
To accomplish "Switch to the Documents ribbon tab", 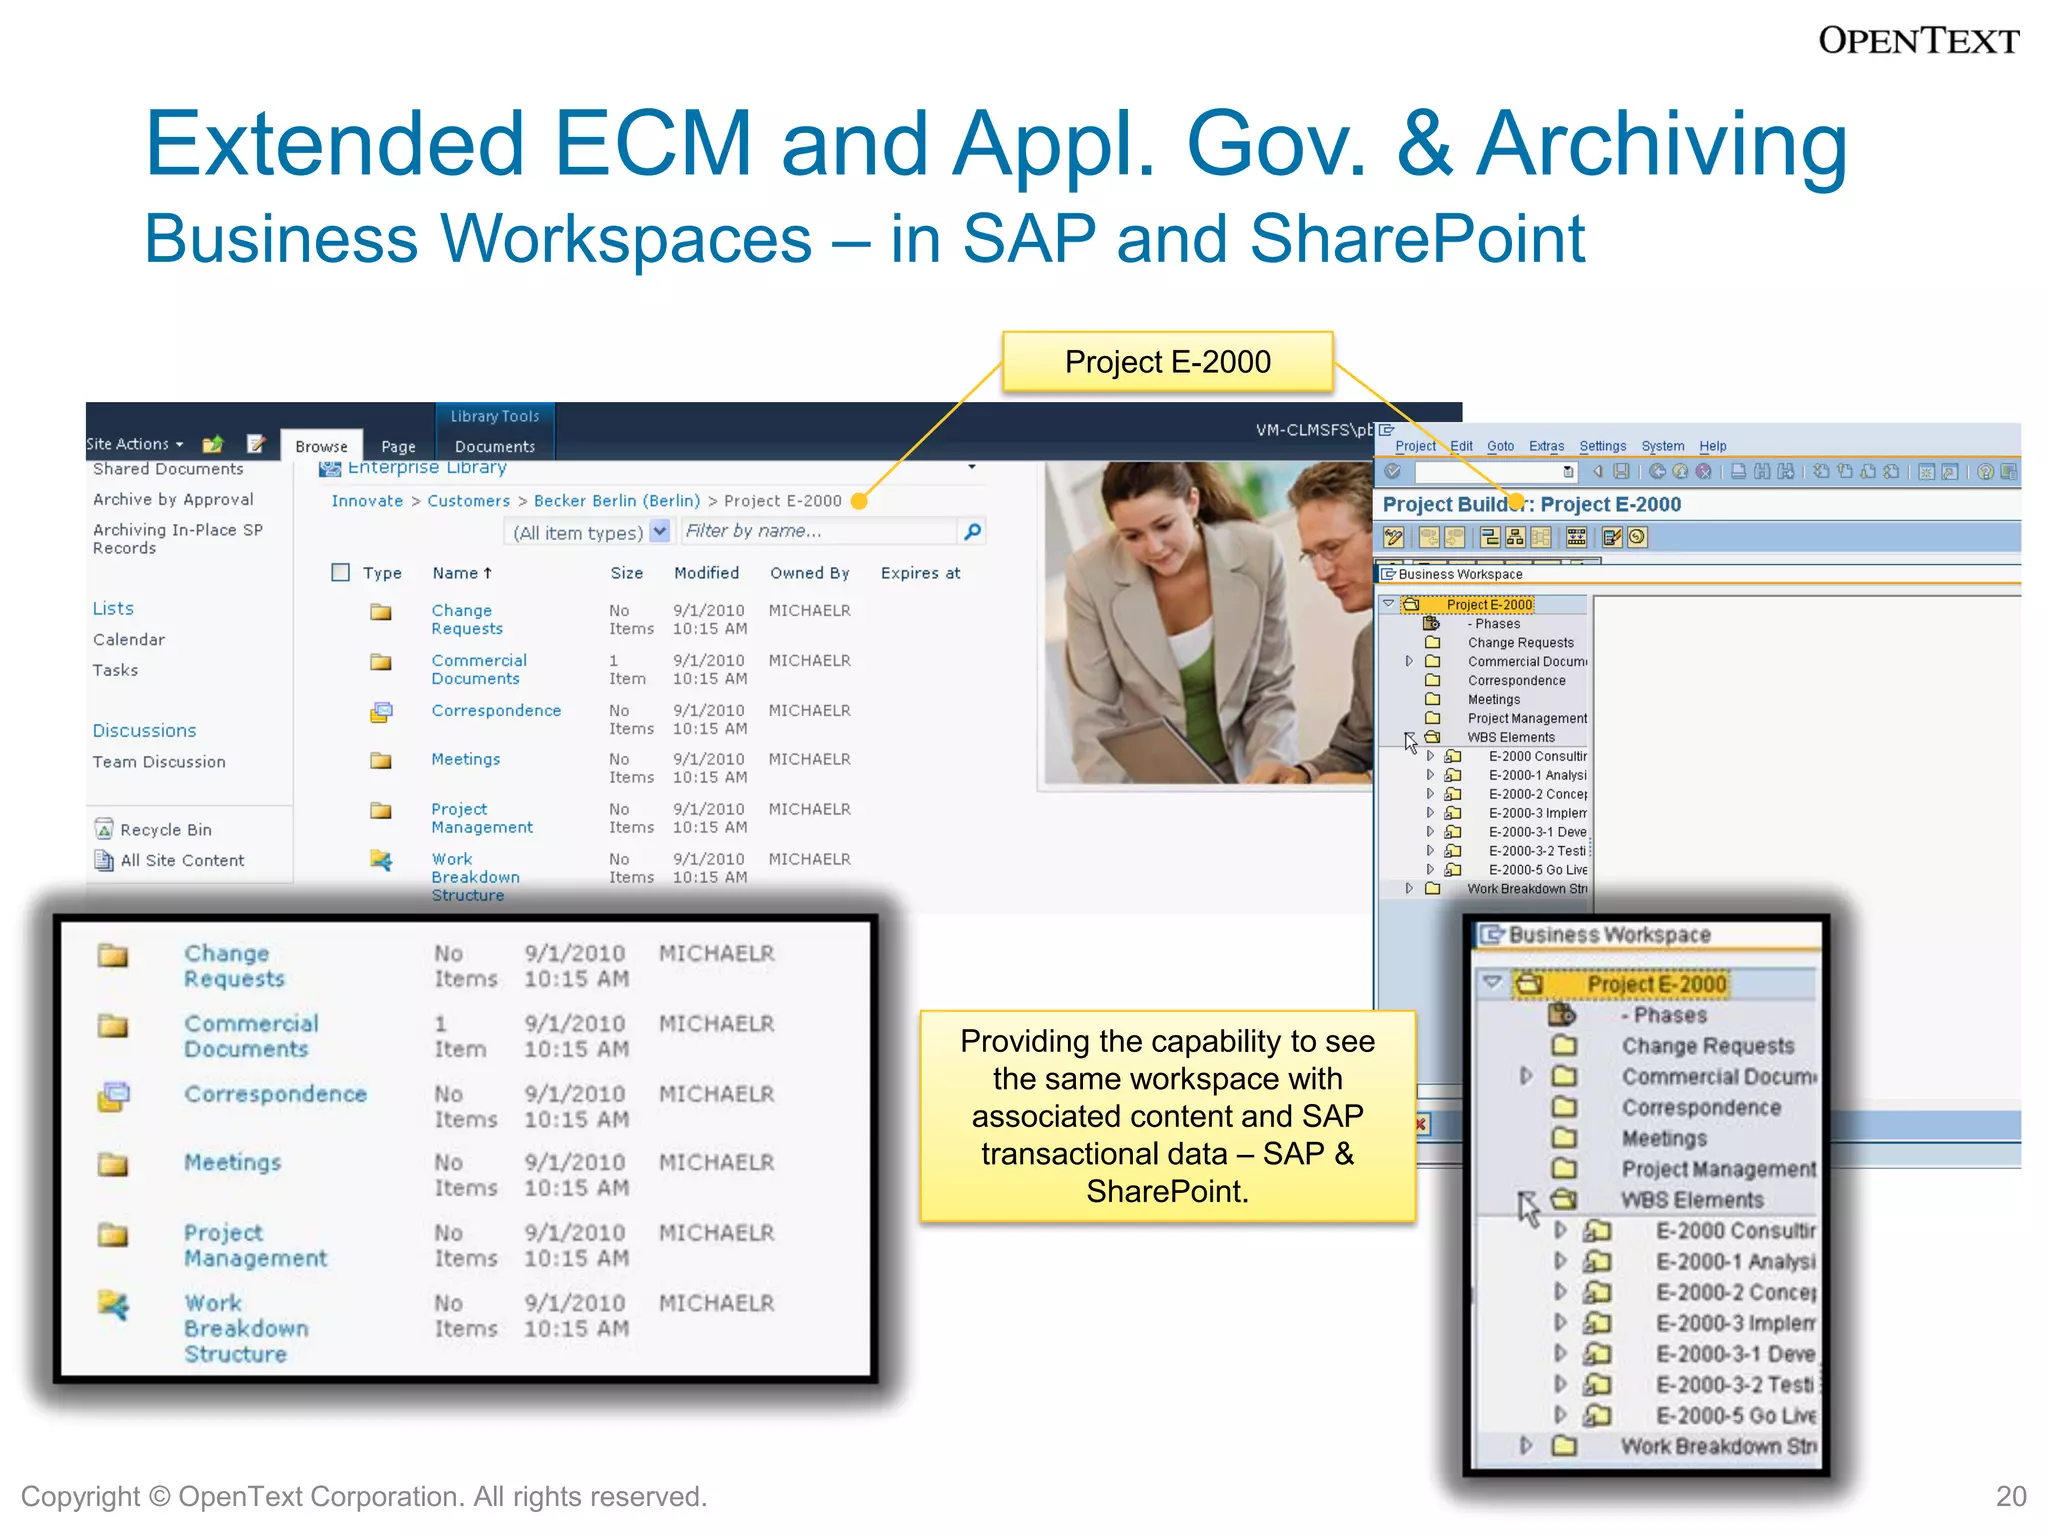I will click(x=495, y=446).
